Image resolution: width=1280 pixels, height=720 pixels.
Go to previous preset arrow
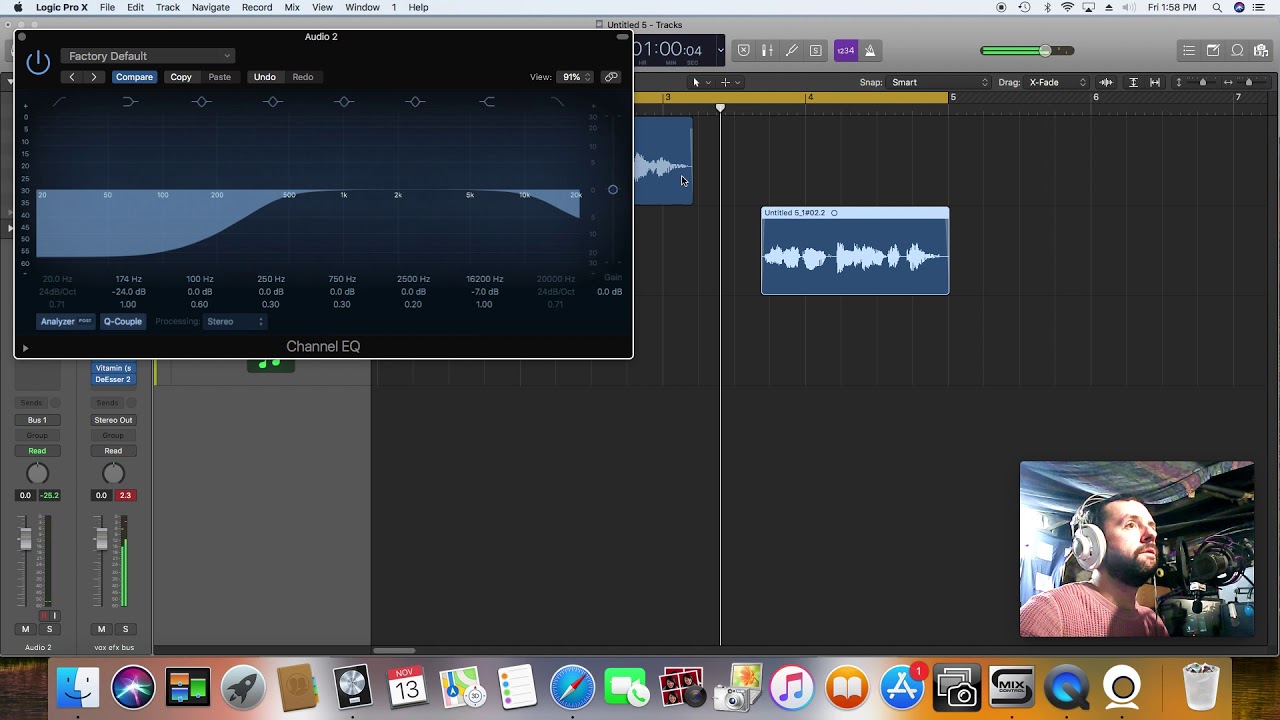click(x=71, y=77)
